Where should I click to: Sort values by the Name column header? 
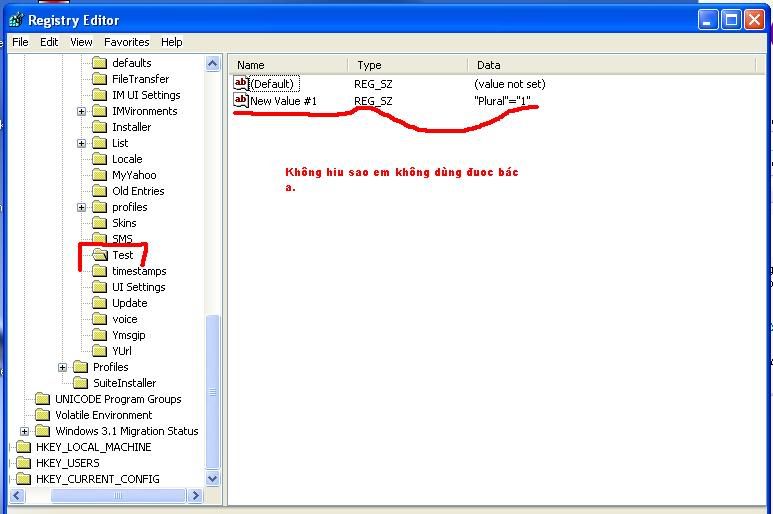pos(288,65)
